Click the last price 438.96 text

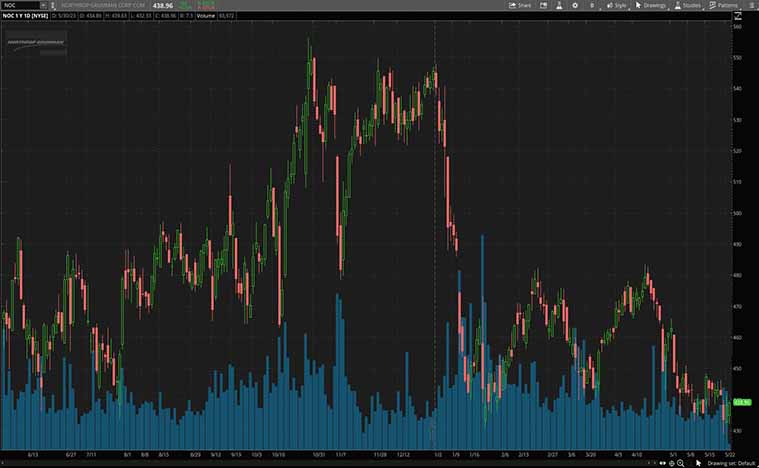click(x=163, y=5)
